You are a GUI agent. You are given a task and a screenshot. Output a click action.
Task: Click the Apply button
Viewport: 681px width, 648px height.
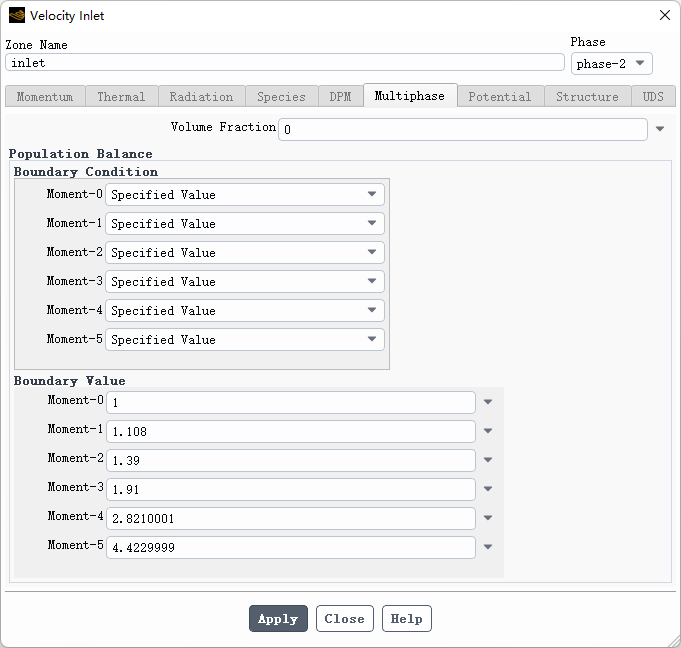pyautogui.click(x=278, y=618)
